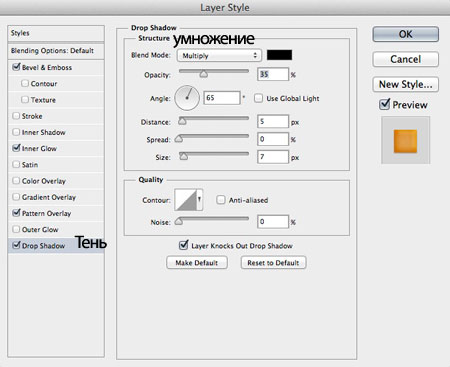Click the Distance value field
450x367 pixels.
[x=273, y=122]
